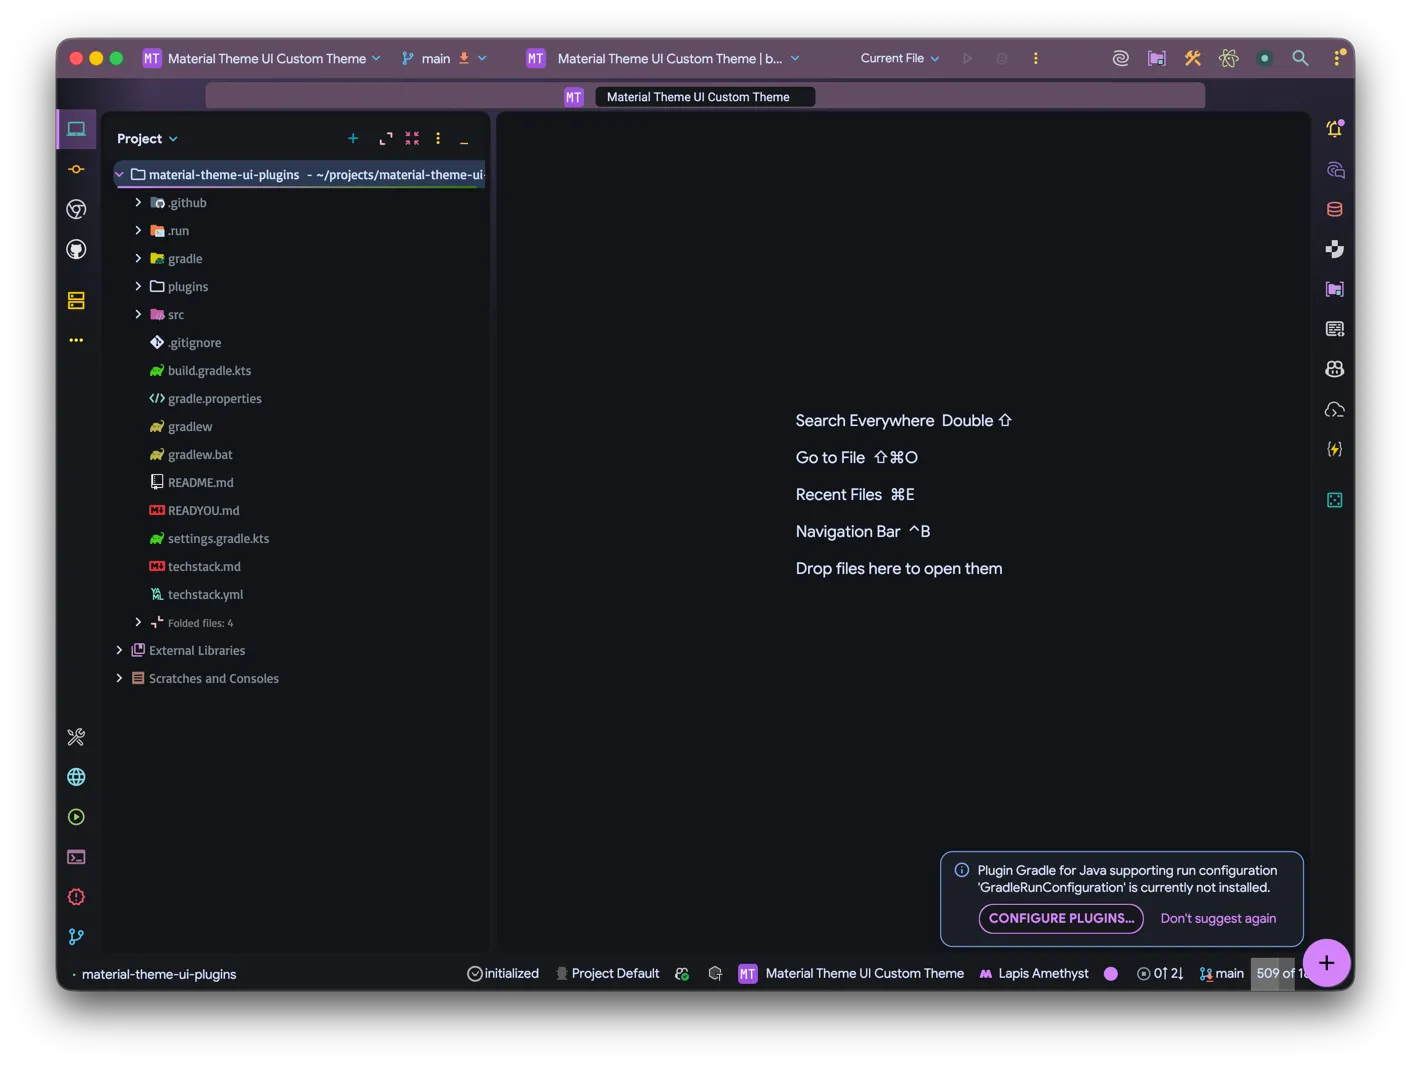Open the GitHub tool window
1411x1065 pixels.
click(x=76, y=249)
